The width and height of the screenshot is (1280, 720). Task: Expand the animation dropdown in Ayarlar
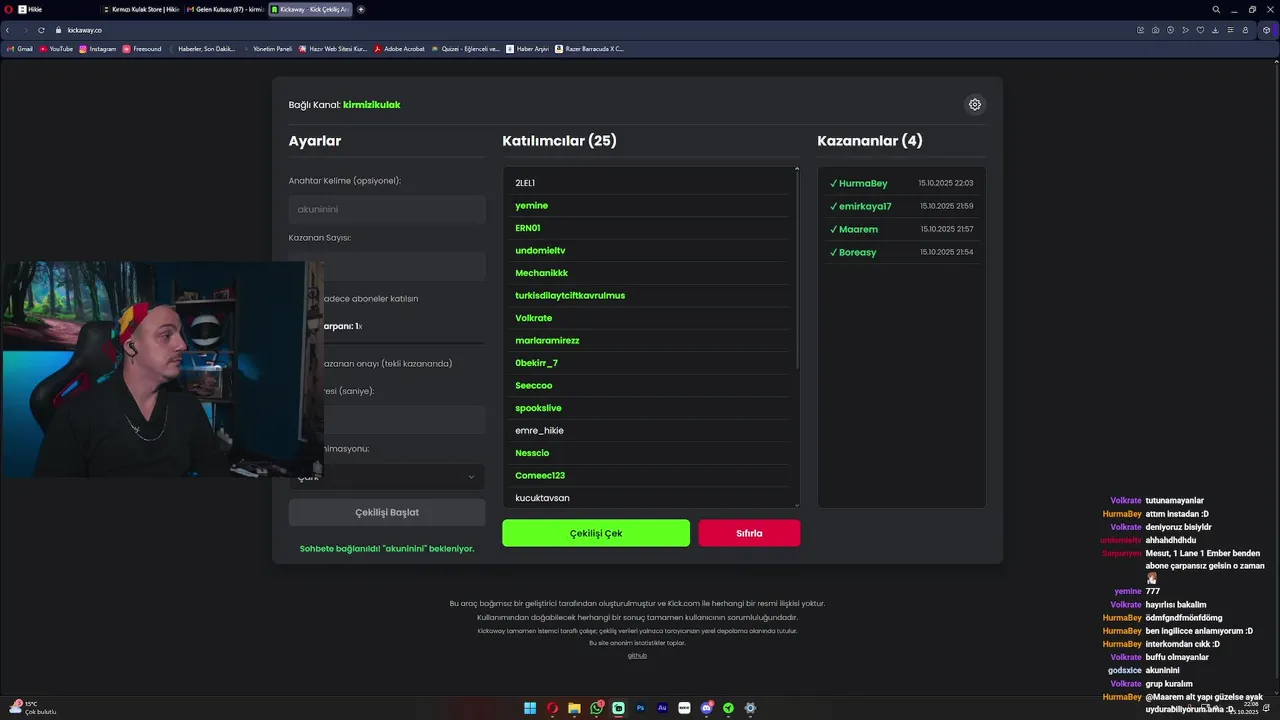coord(387,477)
